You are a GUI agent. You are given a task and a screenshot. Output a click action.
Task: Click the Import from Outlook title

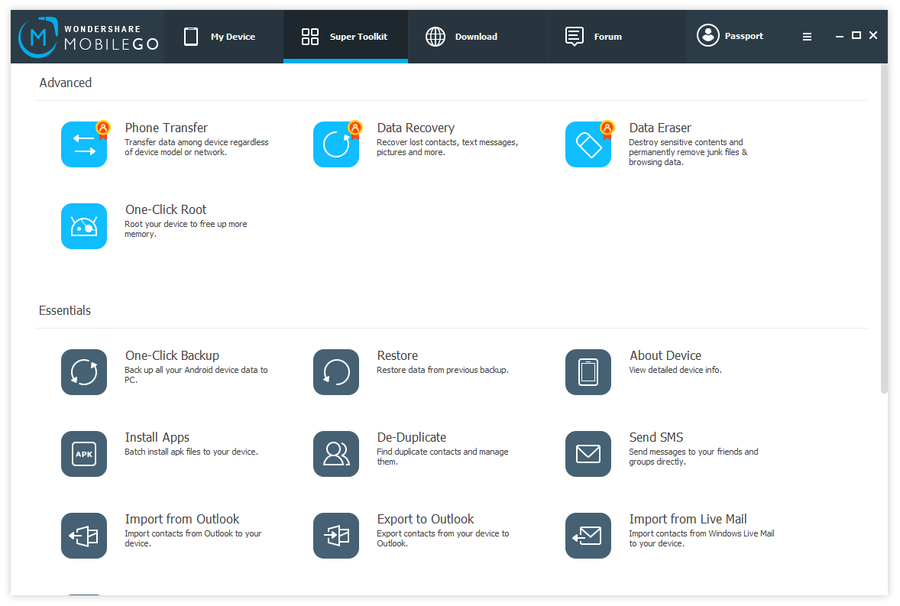click(x=182, y=519)
